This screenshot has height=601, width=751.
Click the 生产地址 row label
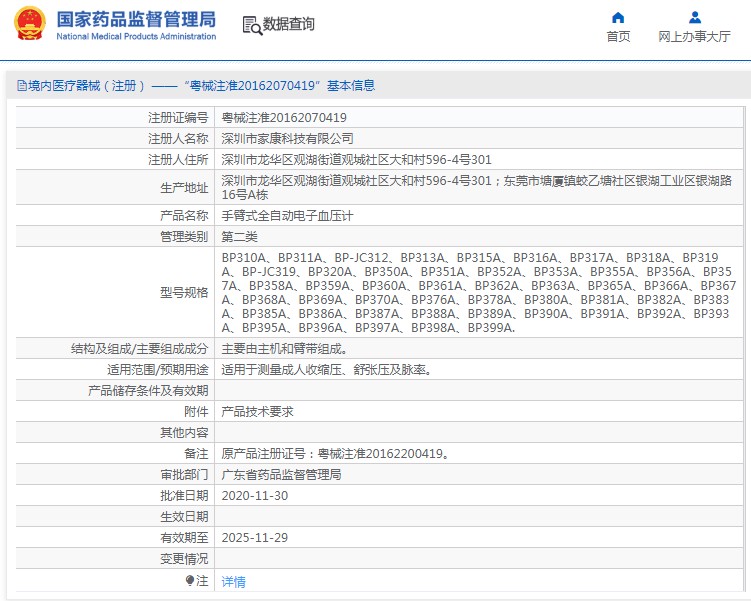(184, 188)
